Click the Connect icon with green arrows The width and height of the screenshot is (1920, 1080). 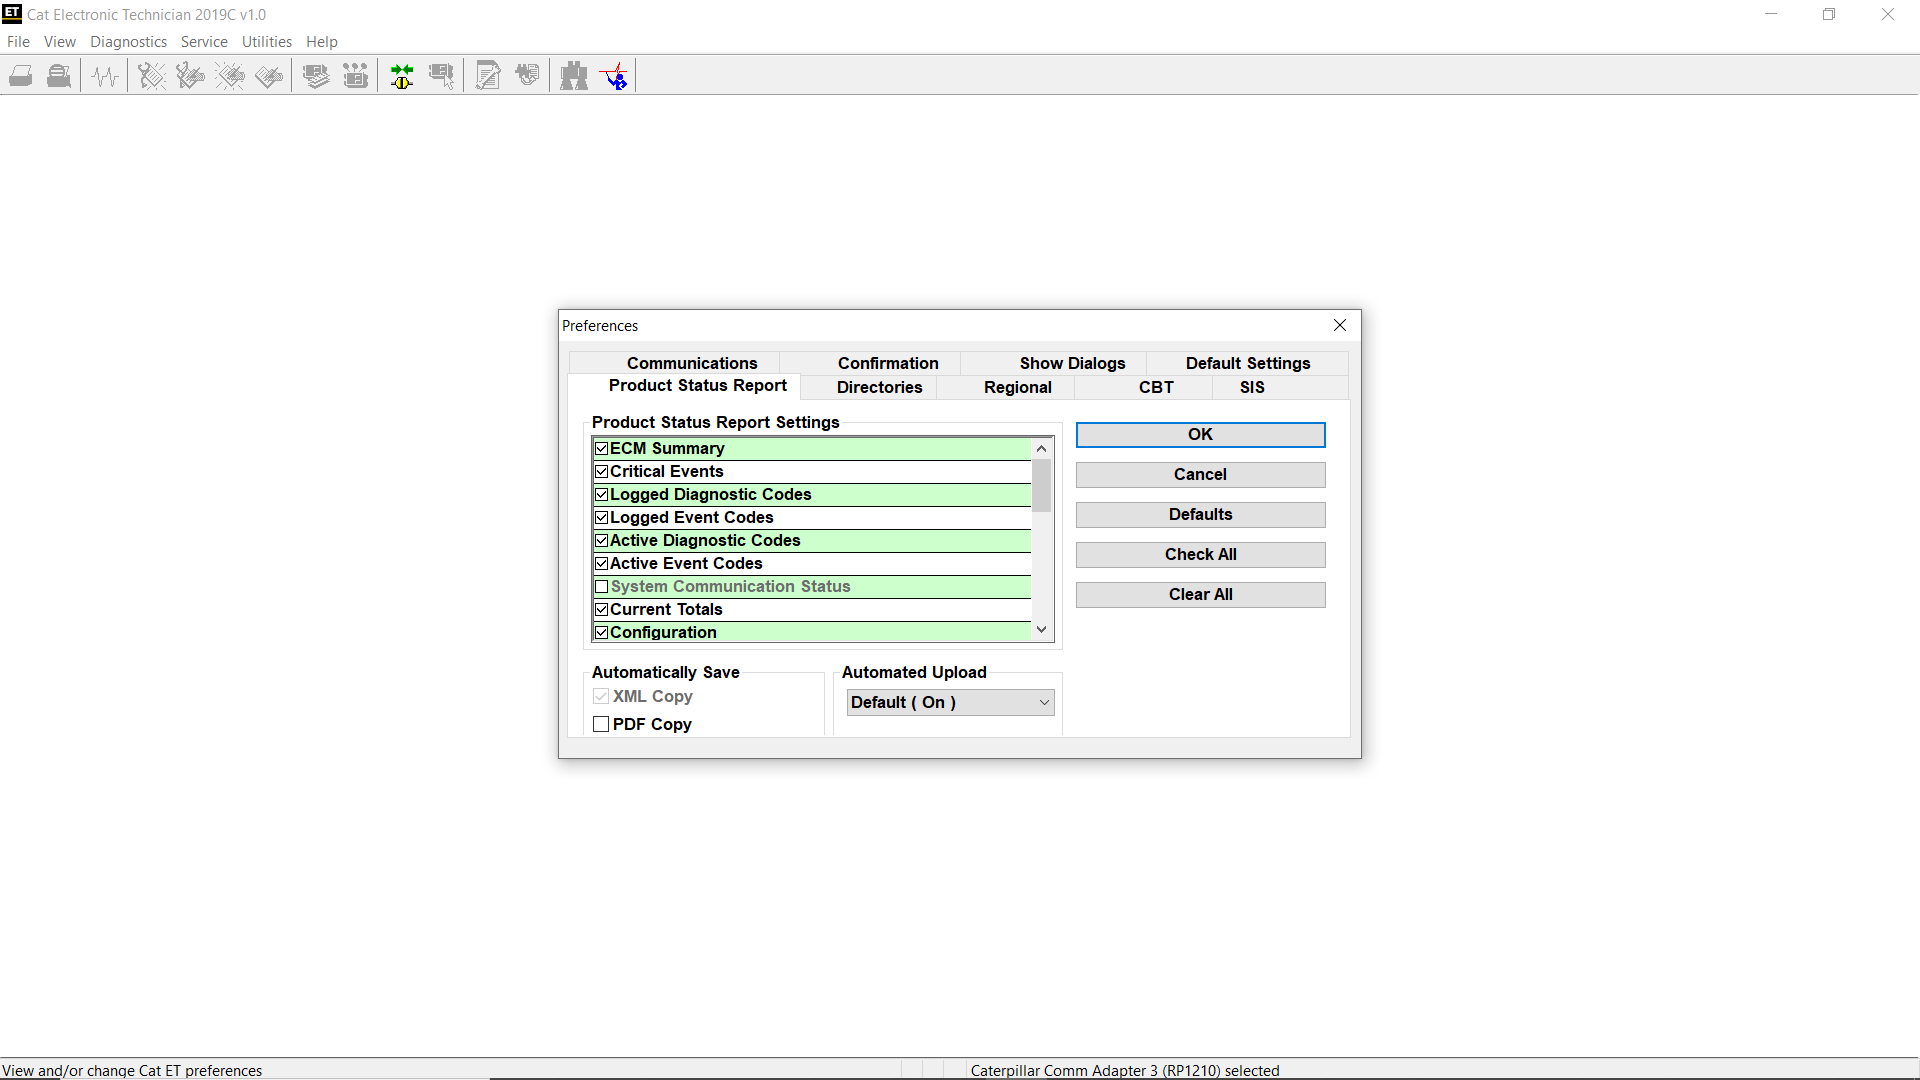point(402,75)
